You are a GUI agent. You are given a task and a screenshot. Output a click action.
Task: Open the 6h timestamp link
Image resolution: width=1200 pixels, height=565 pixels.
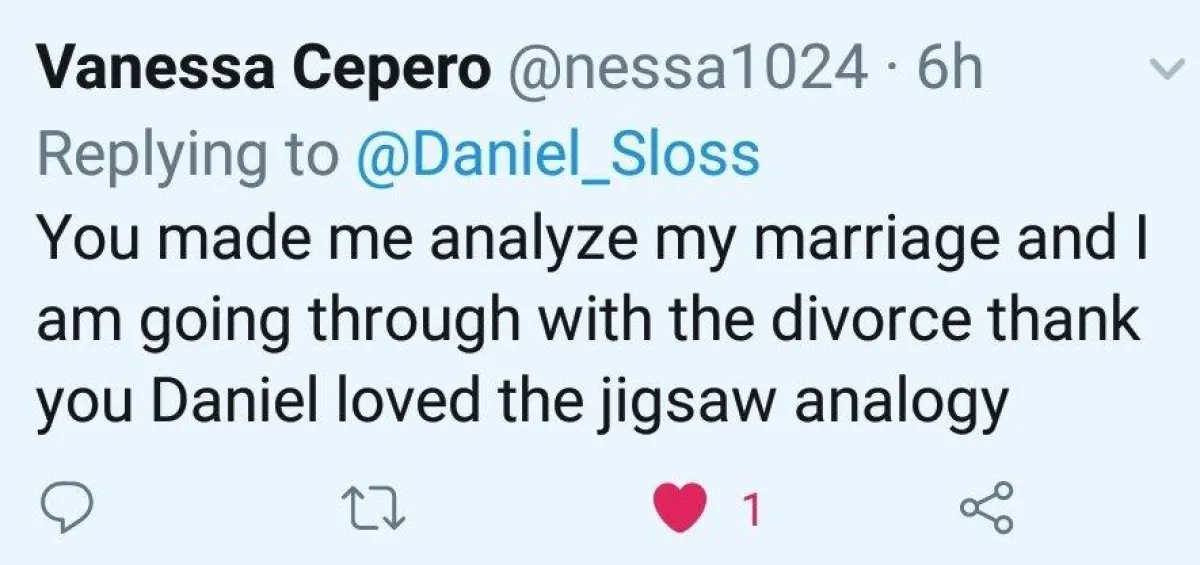pos(950,70)
